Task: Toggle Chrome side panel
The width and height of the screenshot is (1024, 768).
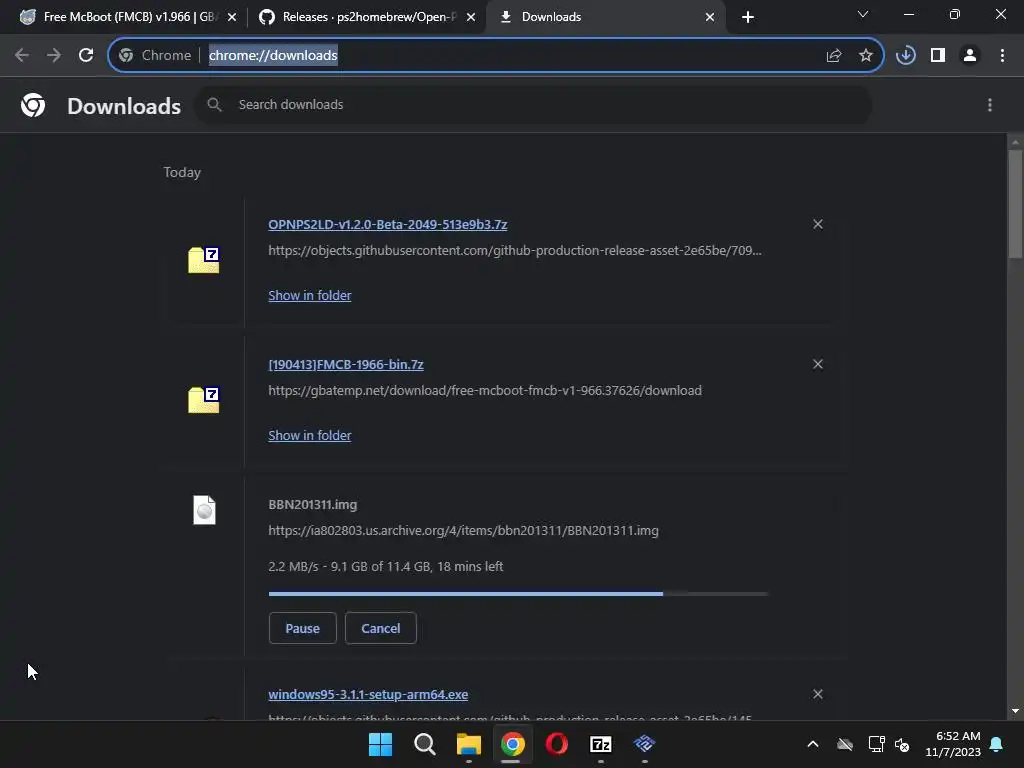Action: (x=938, y=56)
